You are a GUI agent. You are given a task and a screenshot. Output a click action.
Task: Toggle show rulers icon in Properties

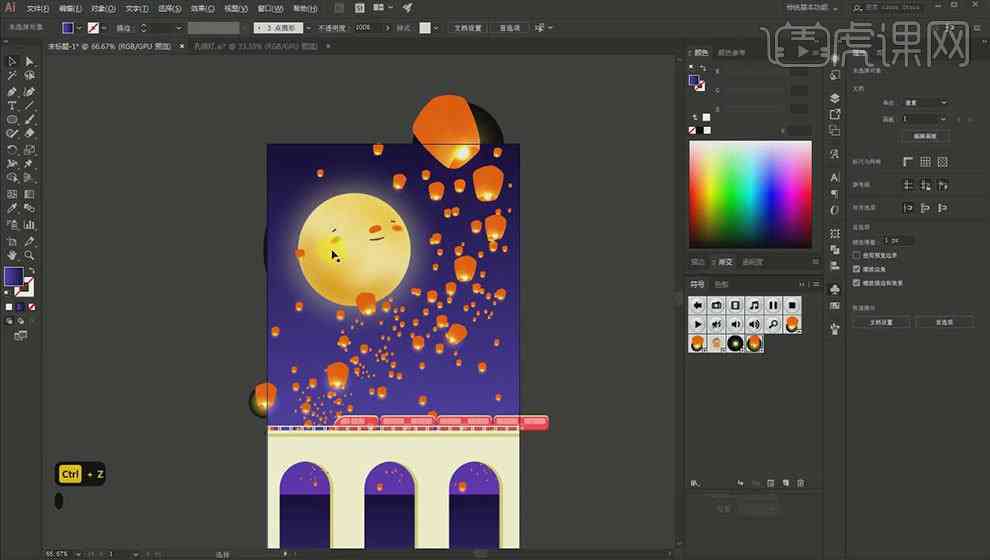tap(908, 162)
